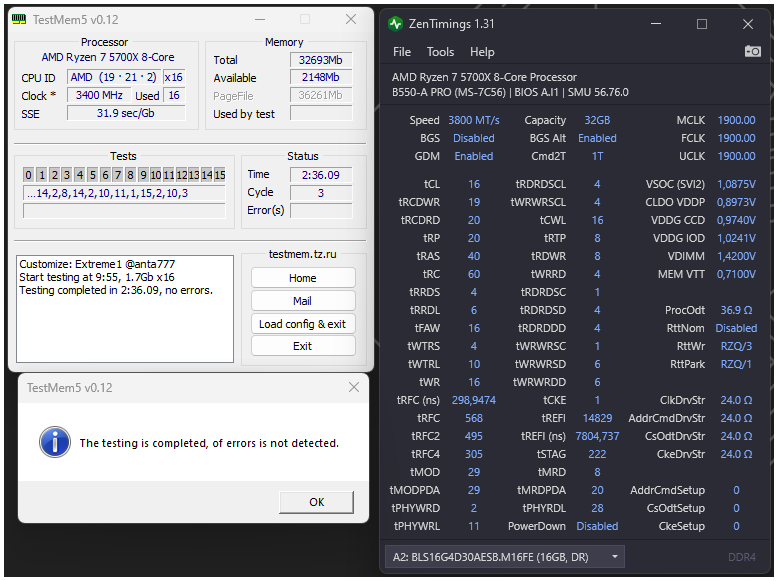
Task: Click test number 0 box in Tests
Action: [x=29, y=175]
